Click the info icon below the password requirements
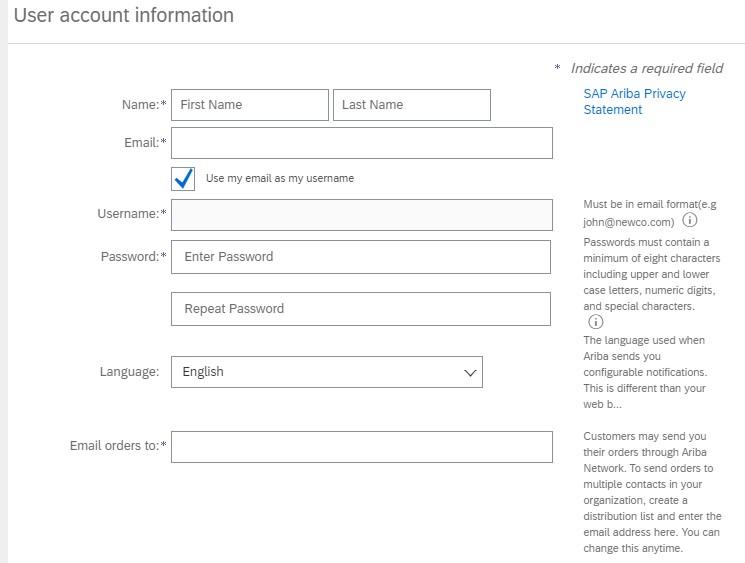Image resolution: width=745 pixels, height=563 pixels. tap(596, 322)
